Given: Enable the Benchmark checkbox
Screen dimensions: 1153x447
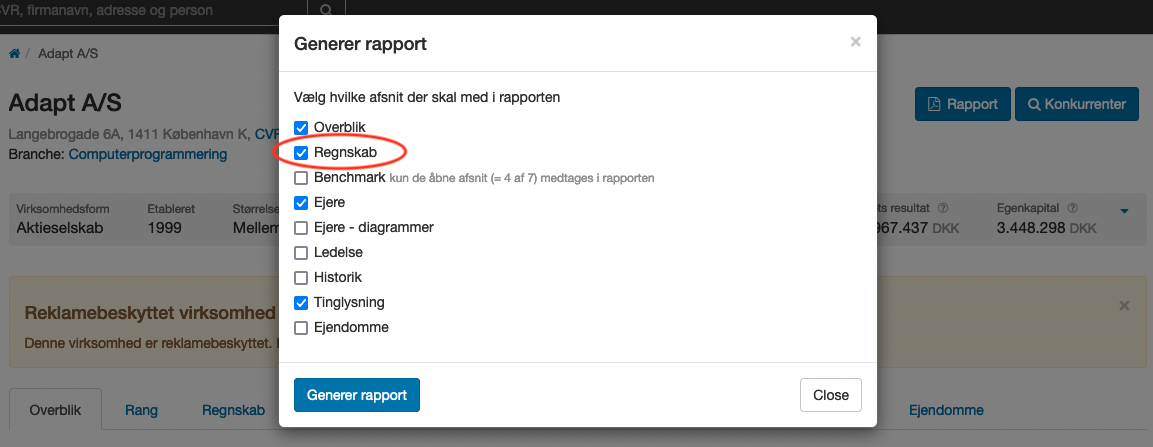Looking at the screenshot, I should tap(301, 178).
